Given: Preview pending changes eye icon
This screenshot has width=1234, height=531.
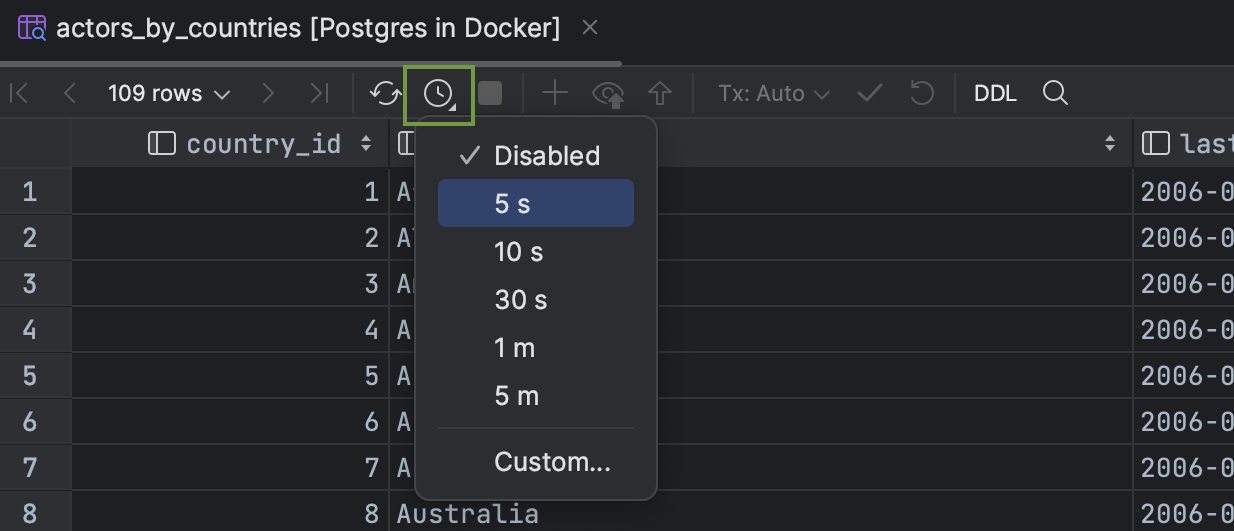Looking at the screenshot, I should pos(608,94).
